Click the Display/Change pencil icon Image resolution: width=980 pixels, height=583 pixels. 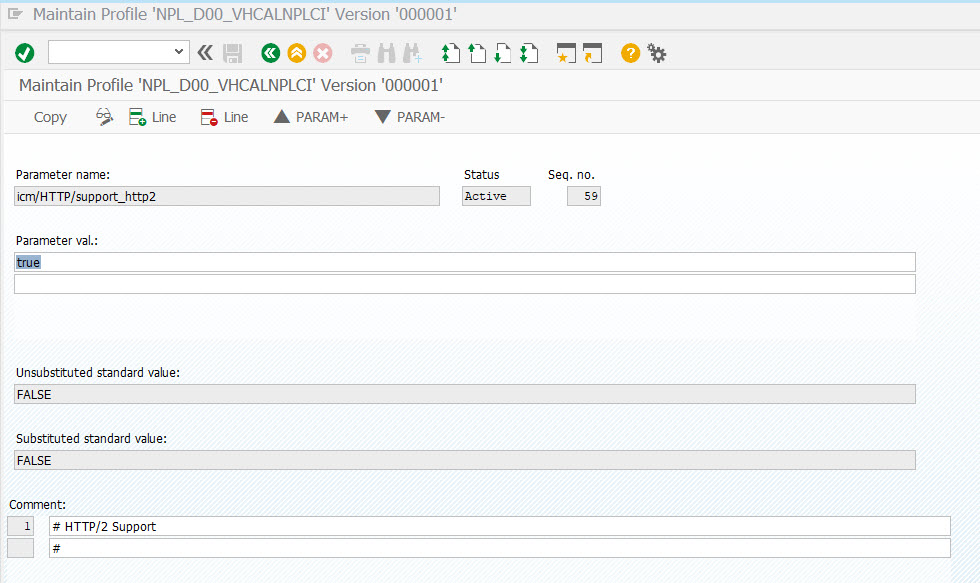(x=103, y=117)
